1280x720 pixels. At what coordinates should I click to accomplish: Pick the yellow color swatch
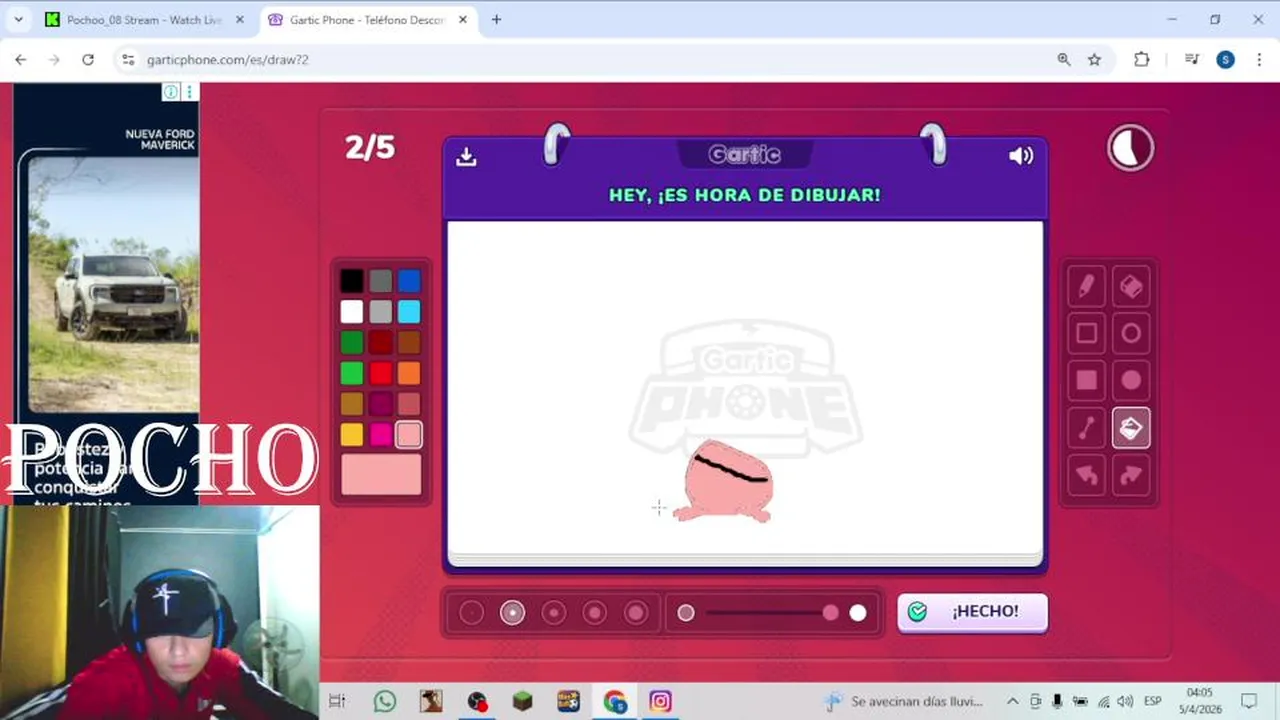(351, 435)
